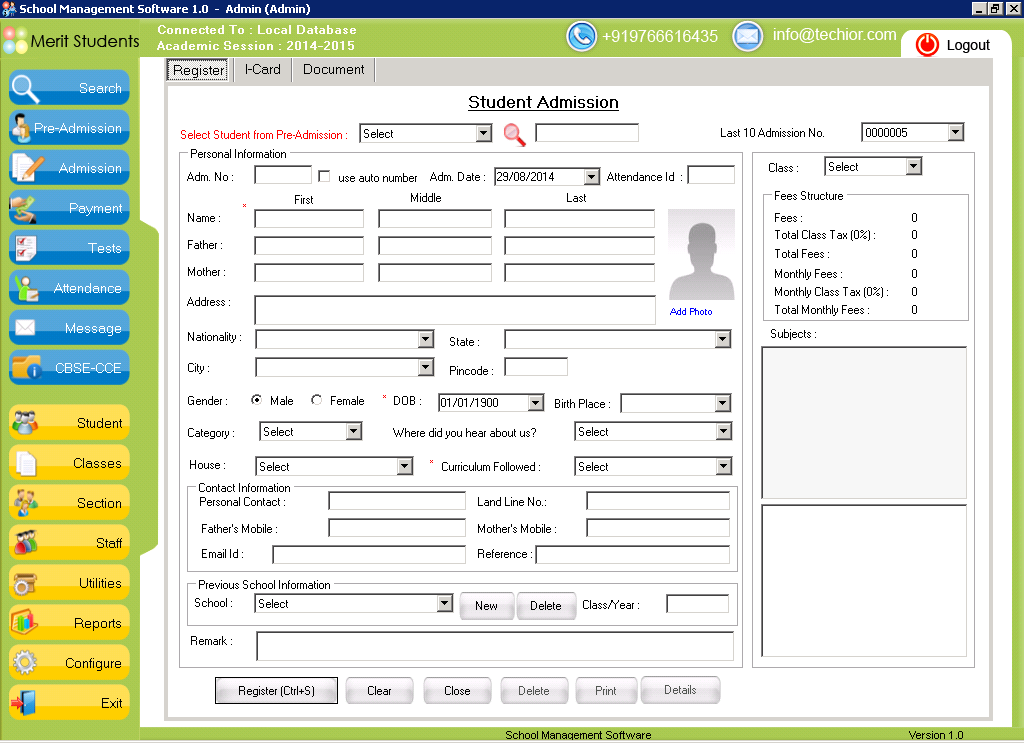Expand the Class dropdown
The image size is (1024, 743).
tap(914, 166)
